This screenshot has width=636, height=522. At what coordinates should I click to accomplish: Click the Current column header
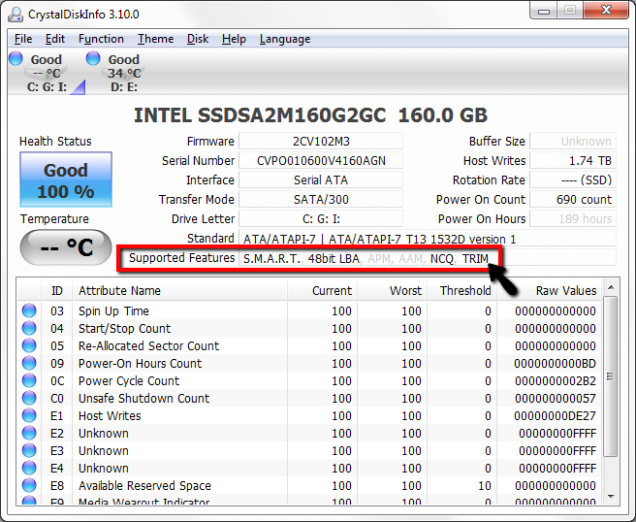coord(322,290)
